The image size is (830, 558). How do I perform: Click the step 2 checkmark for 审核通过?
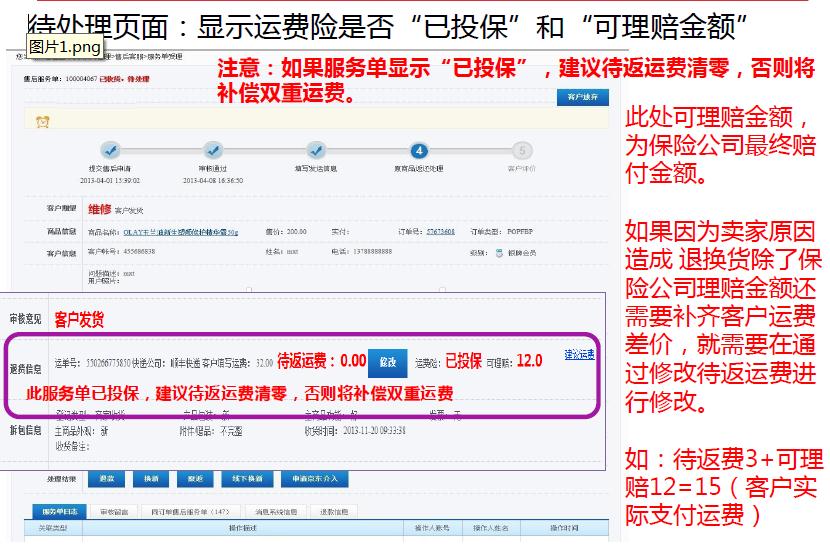coord(213,151)
